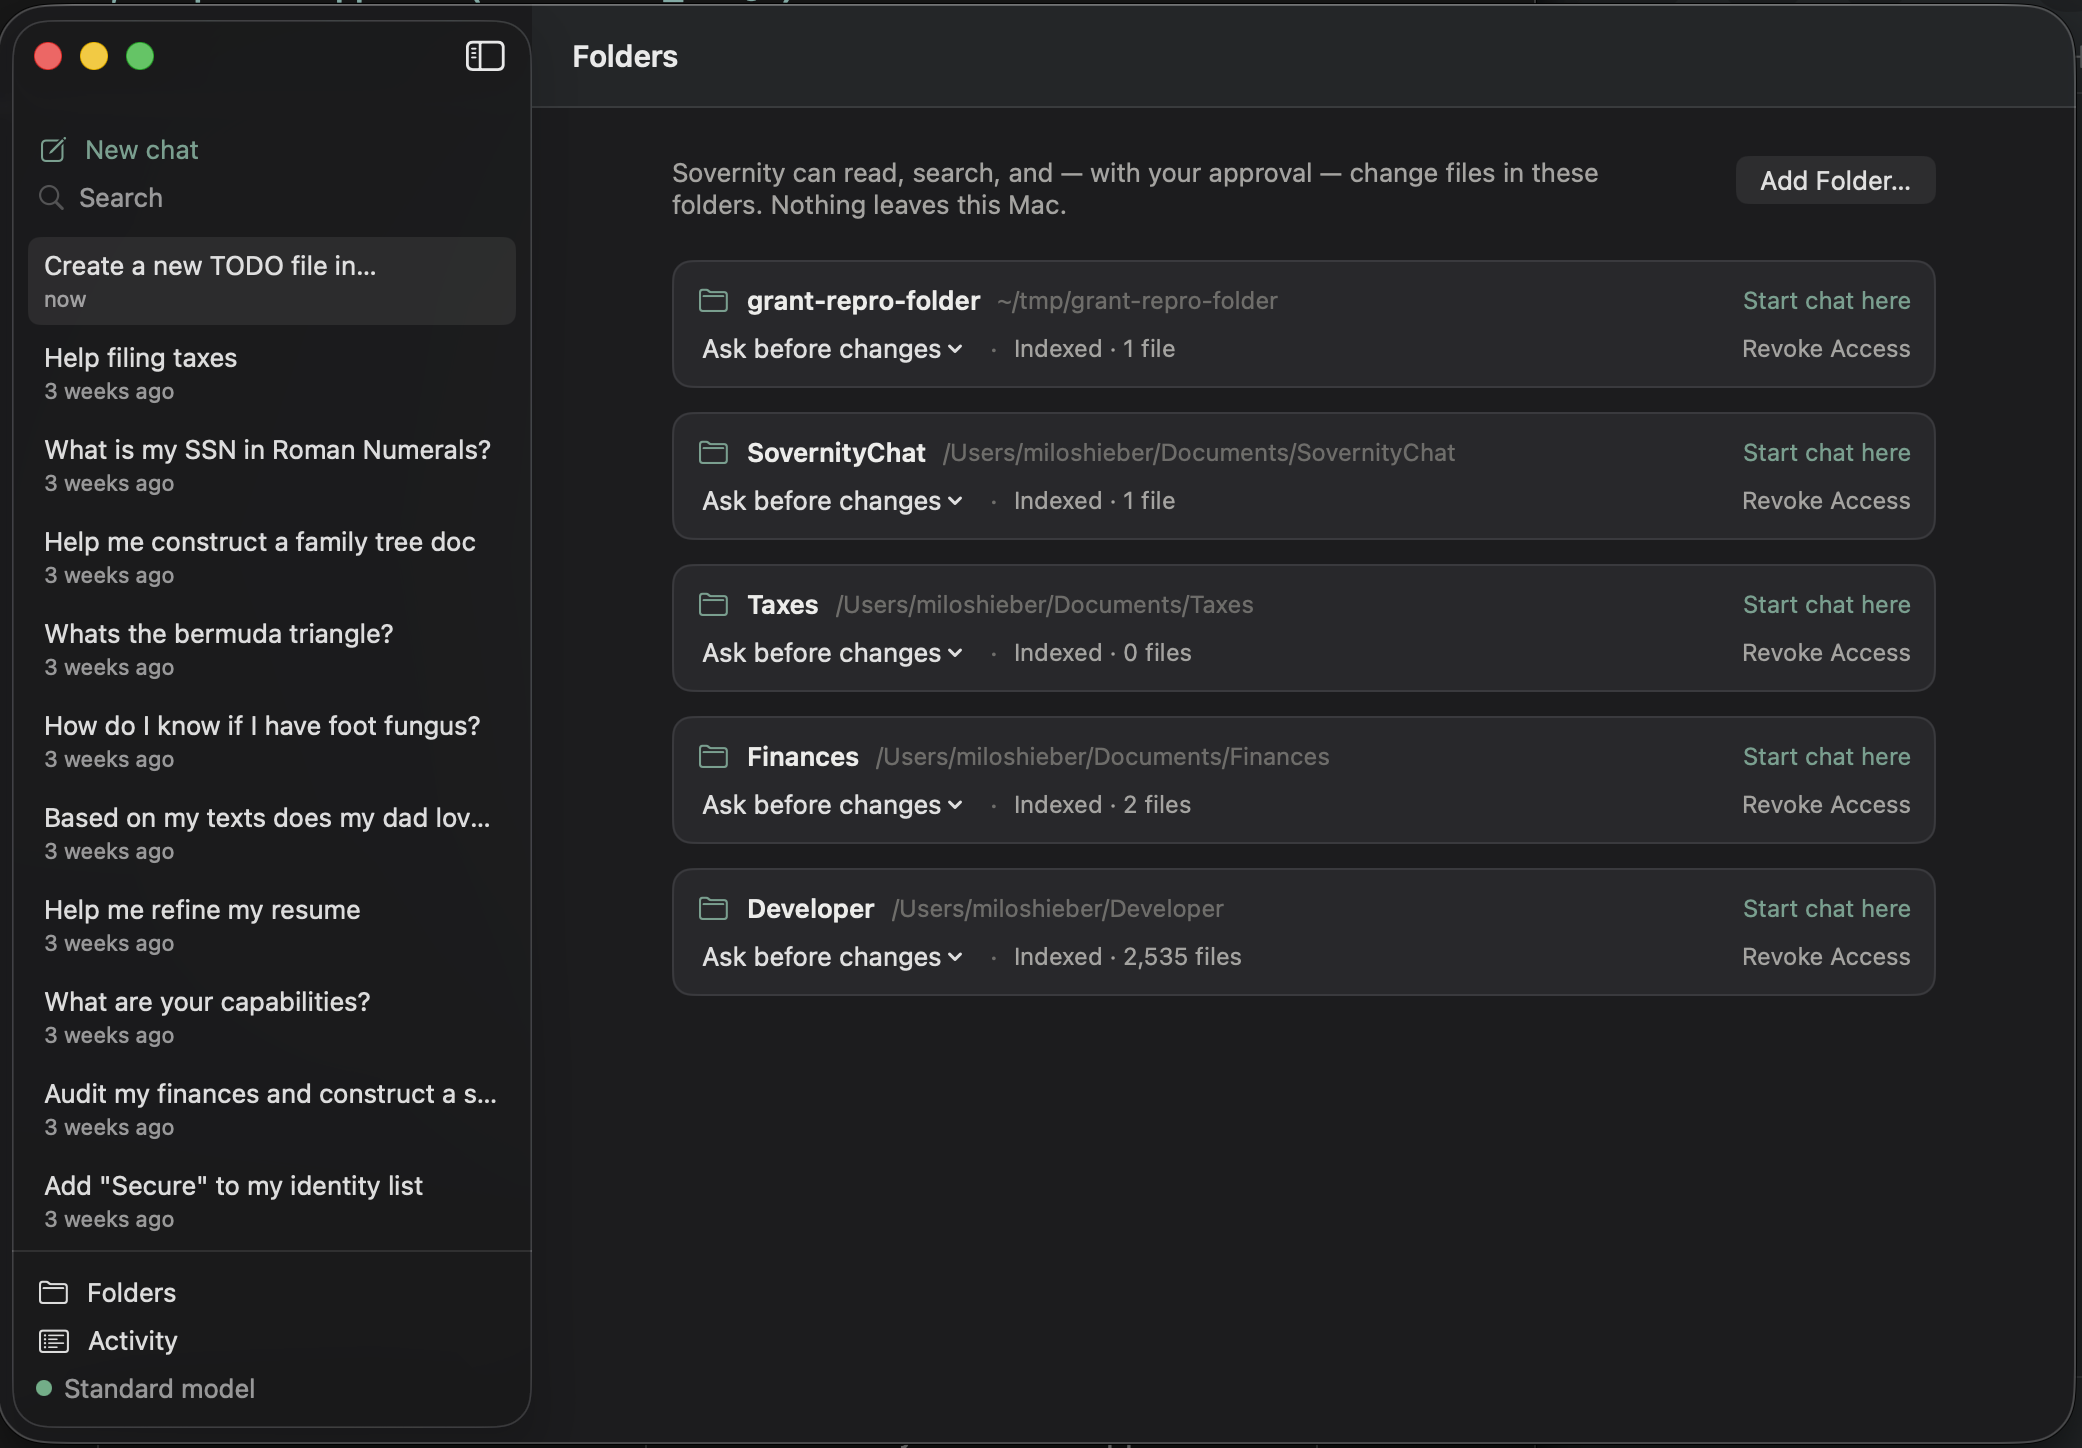
Task: Open Ask before changes dropdown for Finances
Action: (832, 805)
